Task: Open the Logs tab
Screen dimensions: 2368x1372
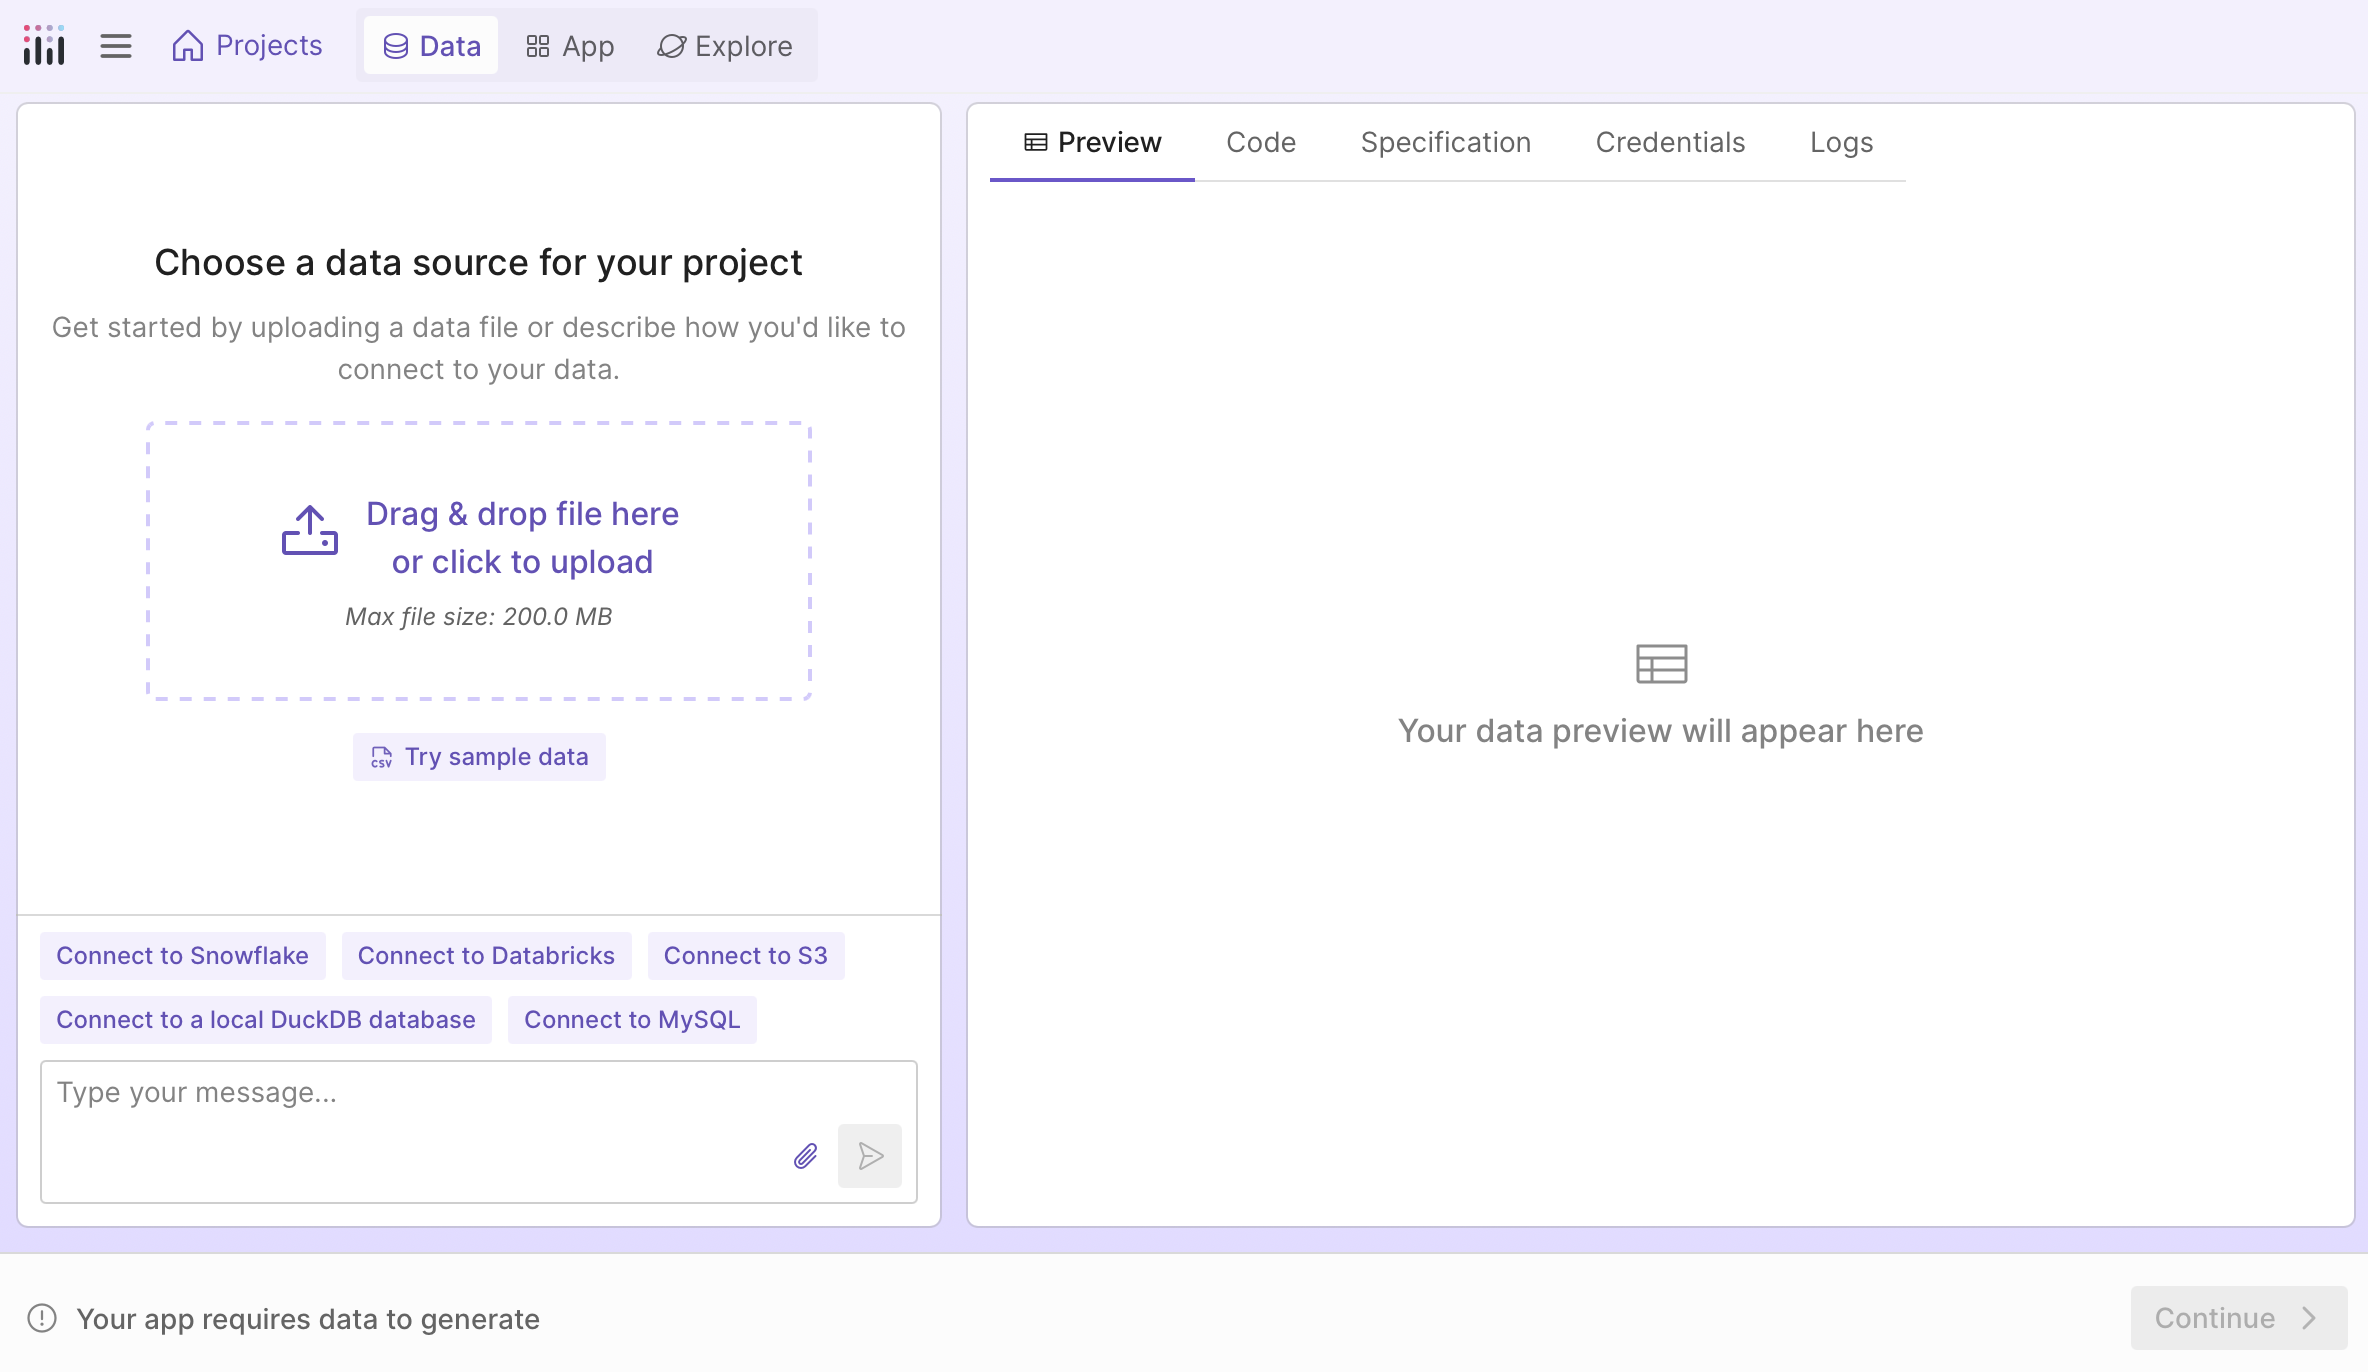Action: [x=1841, y=142]
